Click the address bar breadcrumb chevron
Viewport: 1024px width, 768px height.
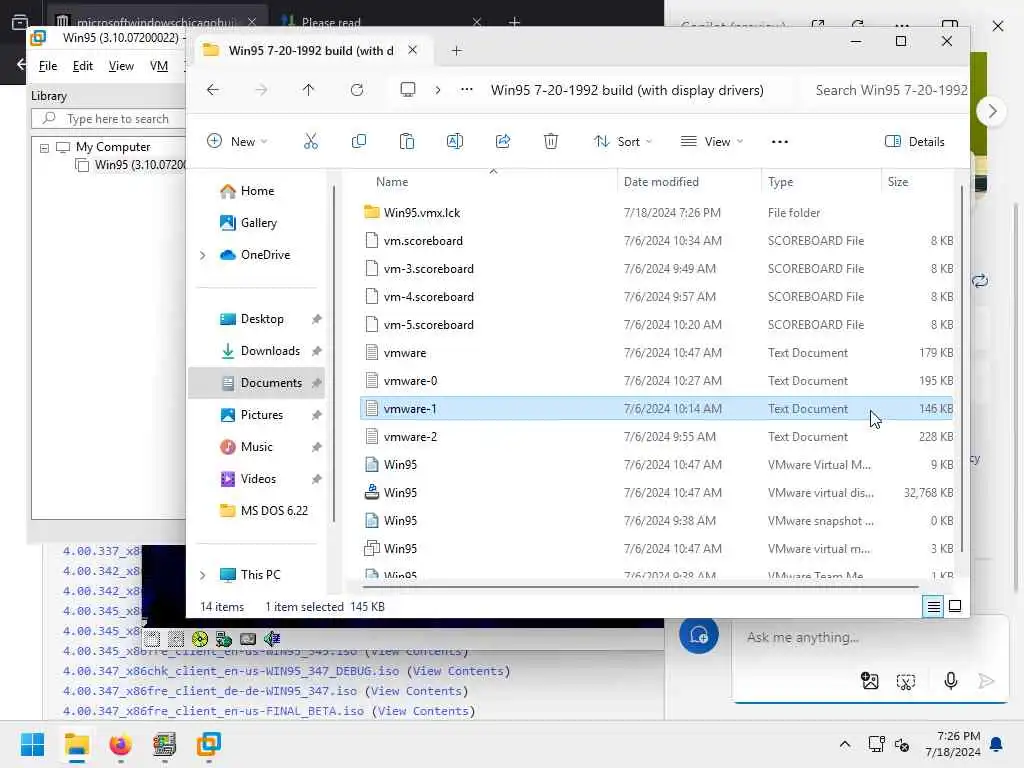(438, 90)
